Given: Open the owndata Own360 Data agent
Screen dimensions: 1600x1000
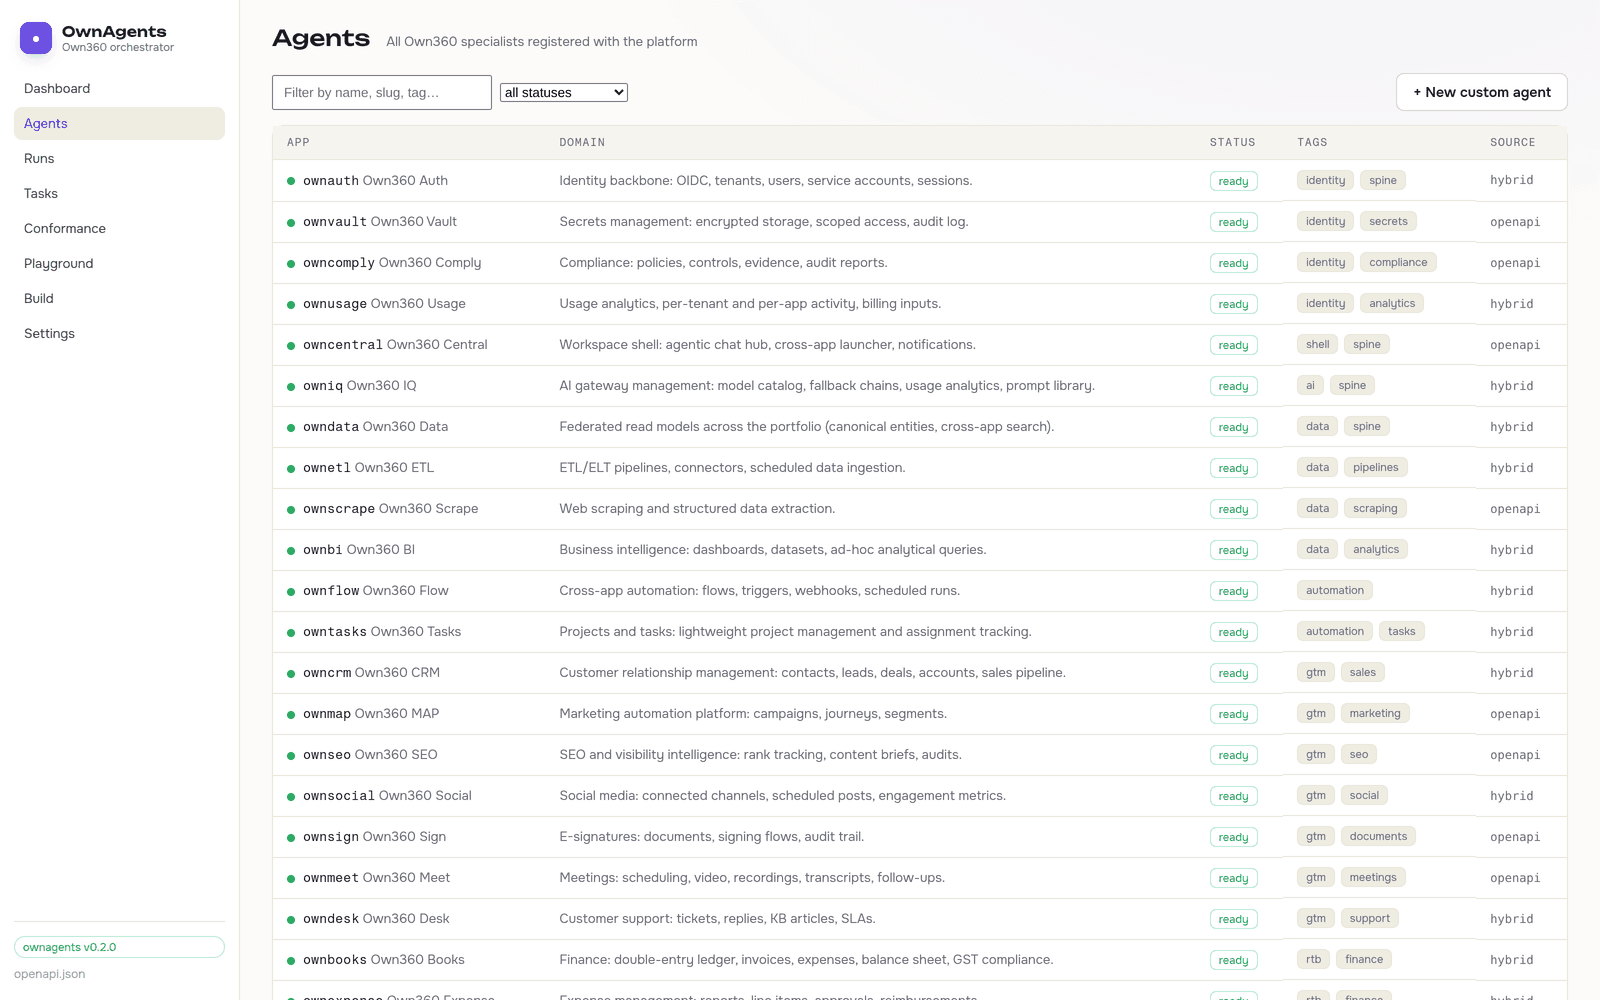Looking at the screenshot, I should pyautogui.click(x=375, y=427).
